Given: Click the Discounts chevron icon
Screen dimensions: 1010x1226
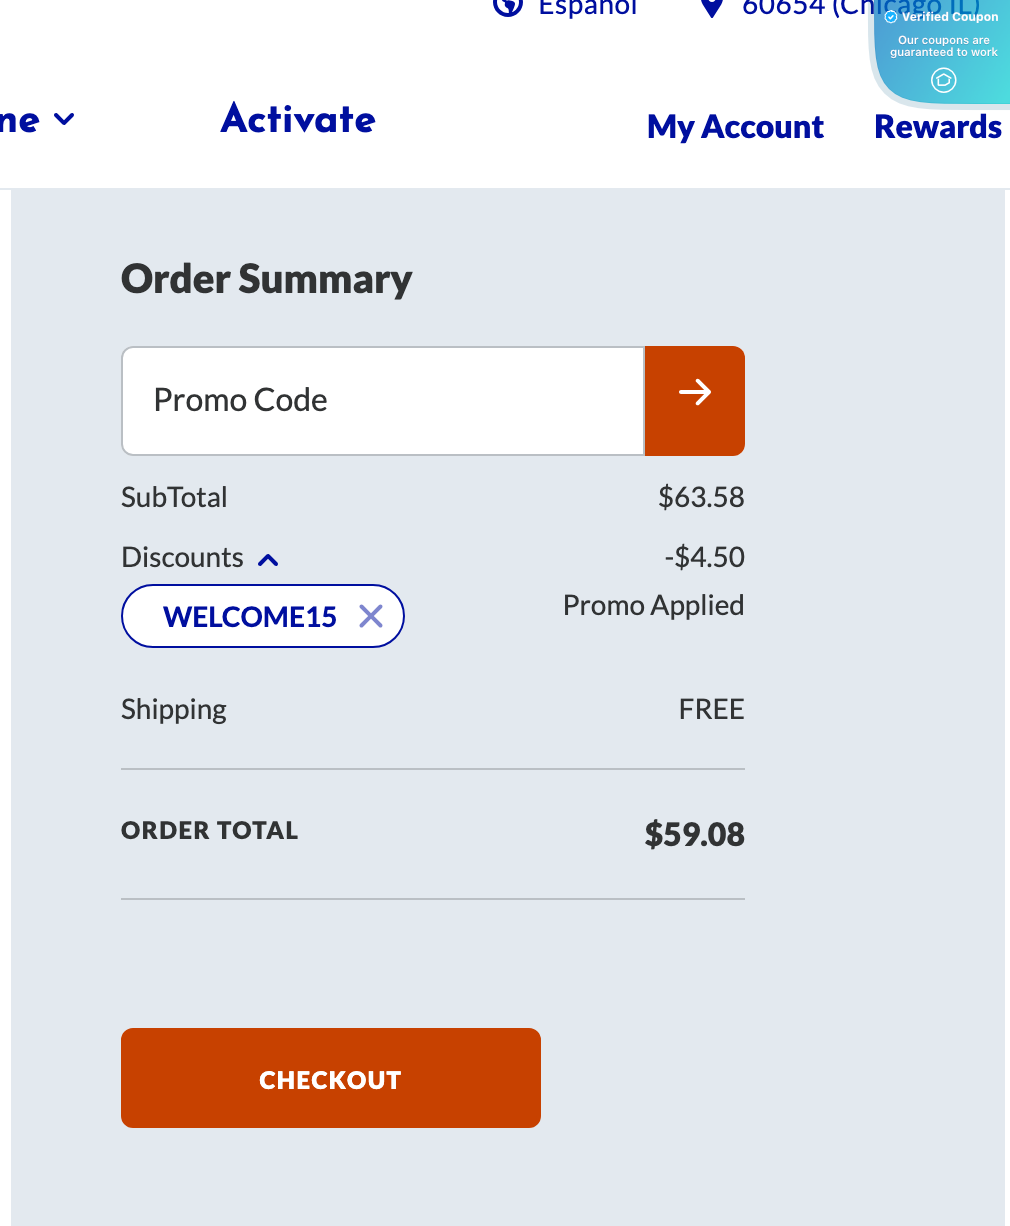Looking at the screenshot, I should coord(267,559).
